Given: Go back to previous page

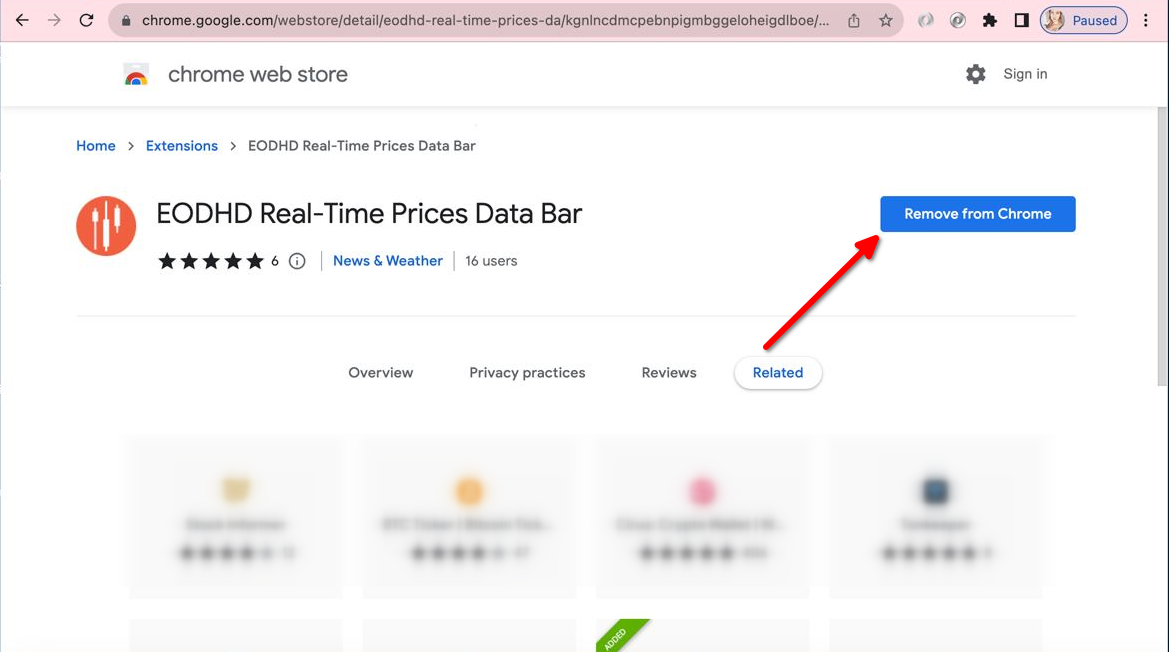Looking at the screenshot, I should click(x=22, y=20).
